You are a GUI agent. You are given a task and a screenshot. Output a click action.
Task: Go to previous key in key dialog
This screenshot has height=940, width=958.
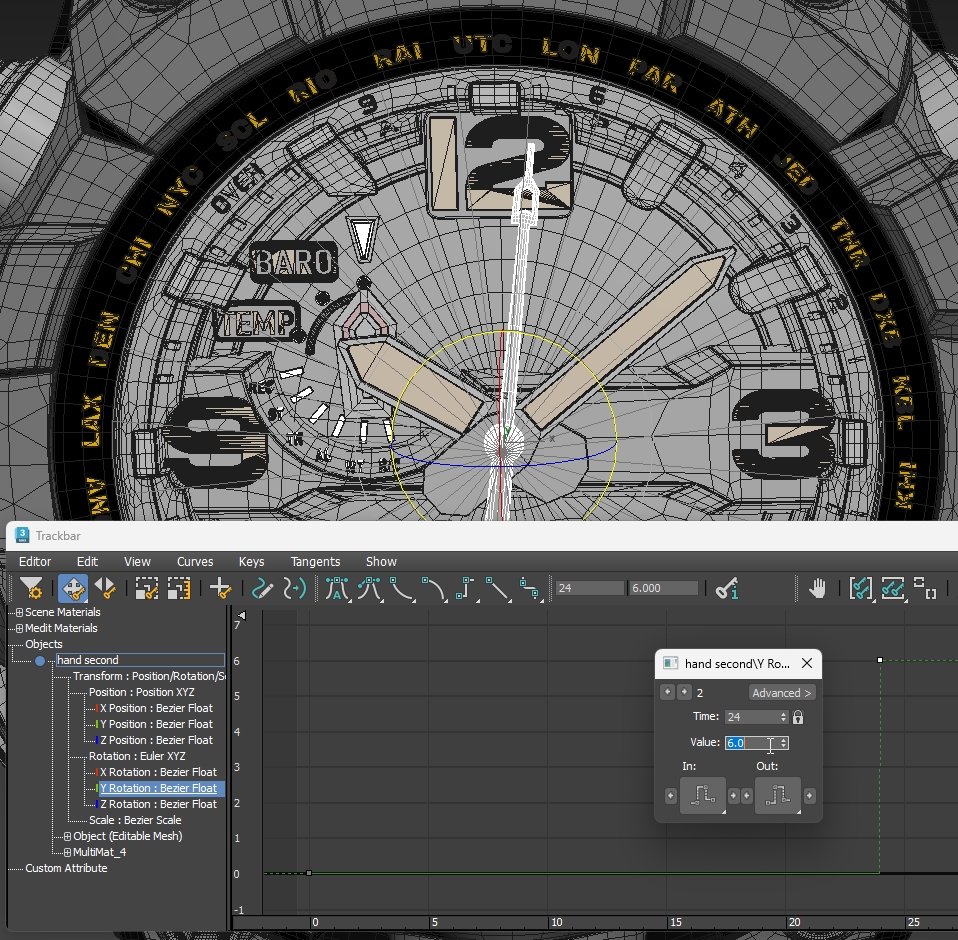click(x=668, y=692)
